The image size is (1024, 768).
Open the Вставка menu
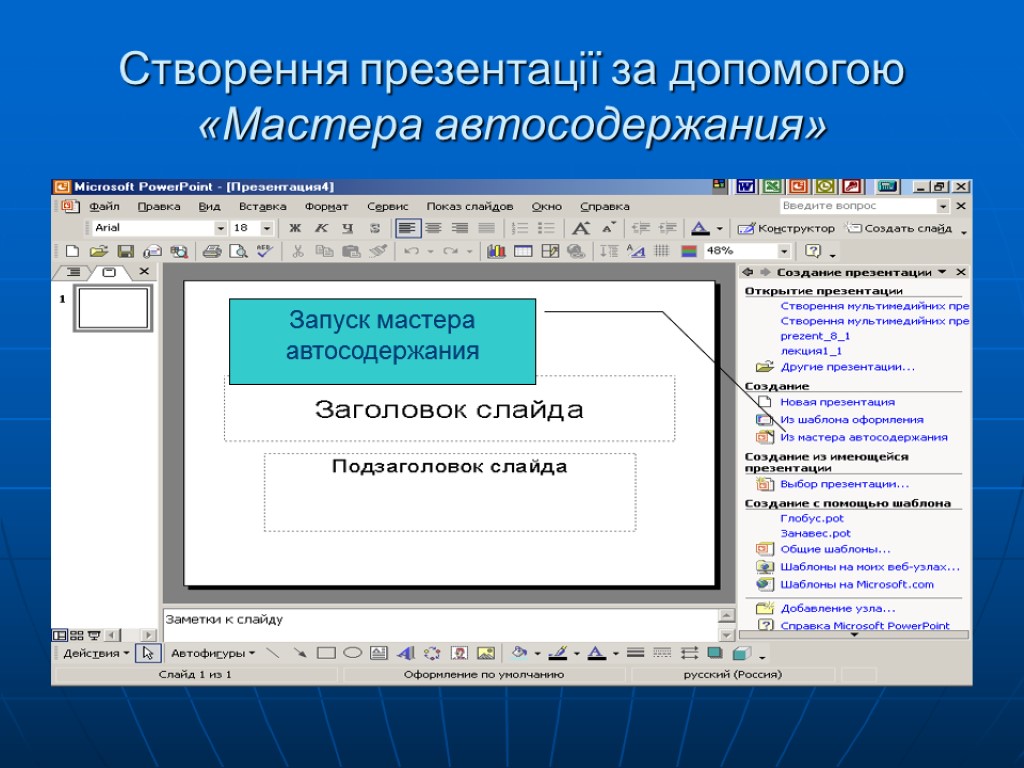pyautogui.click(x=263, y=206)
